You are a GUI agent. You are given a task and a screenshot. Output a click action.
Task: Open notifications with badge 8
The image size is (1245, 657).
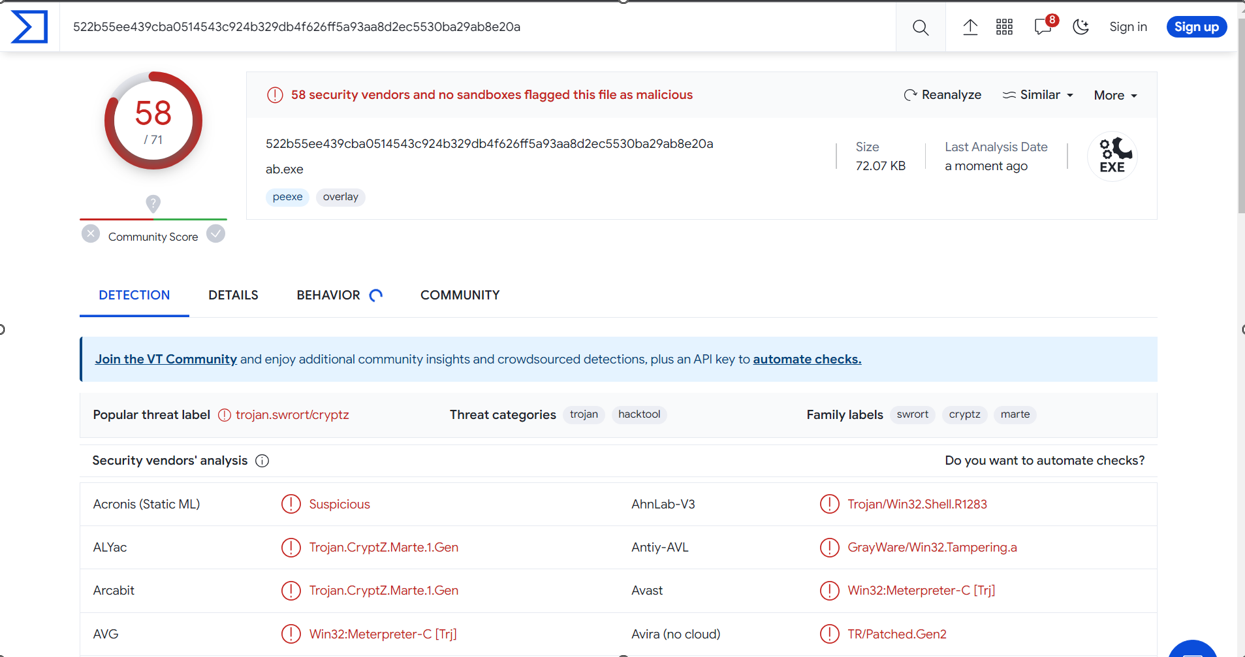(1044, 26)
